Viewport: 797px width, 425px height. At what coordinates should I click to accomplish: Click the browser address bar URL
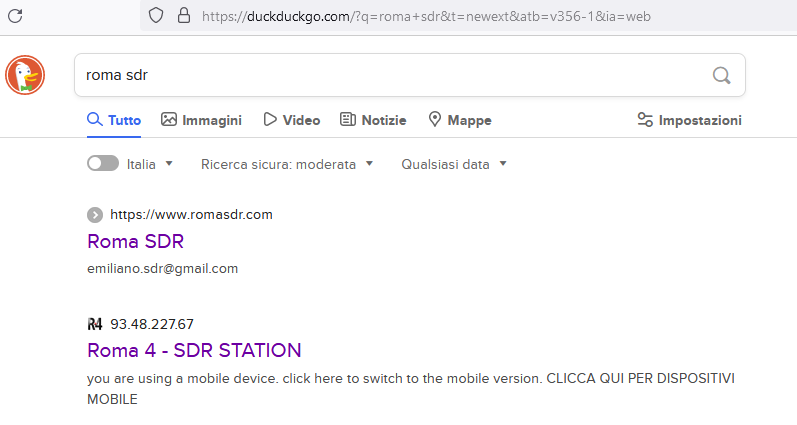426,16
